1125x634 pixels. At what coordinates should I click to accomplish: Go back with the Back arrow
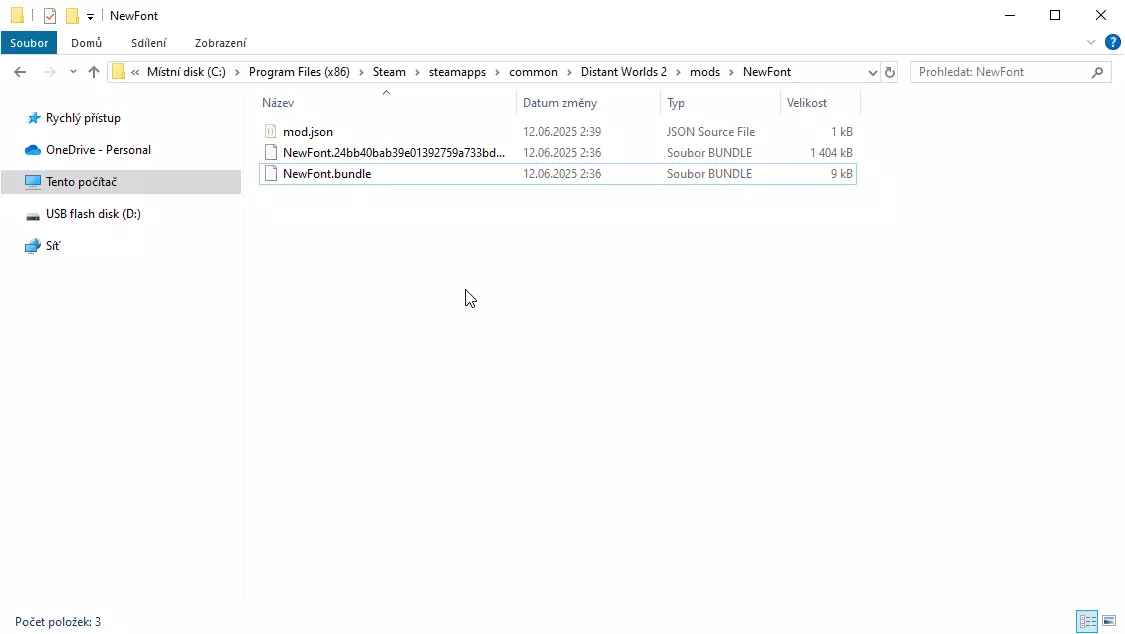click(x=20, y=72)
